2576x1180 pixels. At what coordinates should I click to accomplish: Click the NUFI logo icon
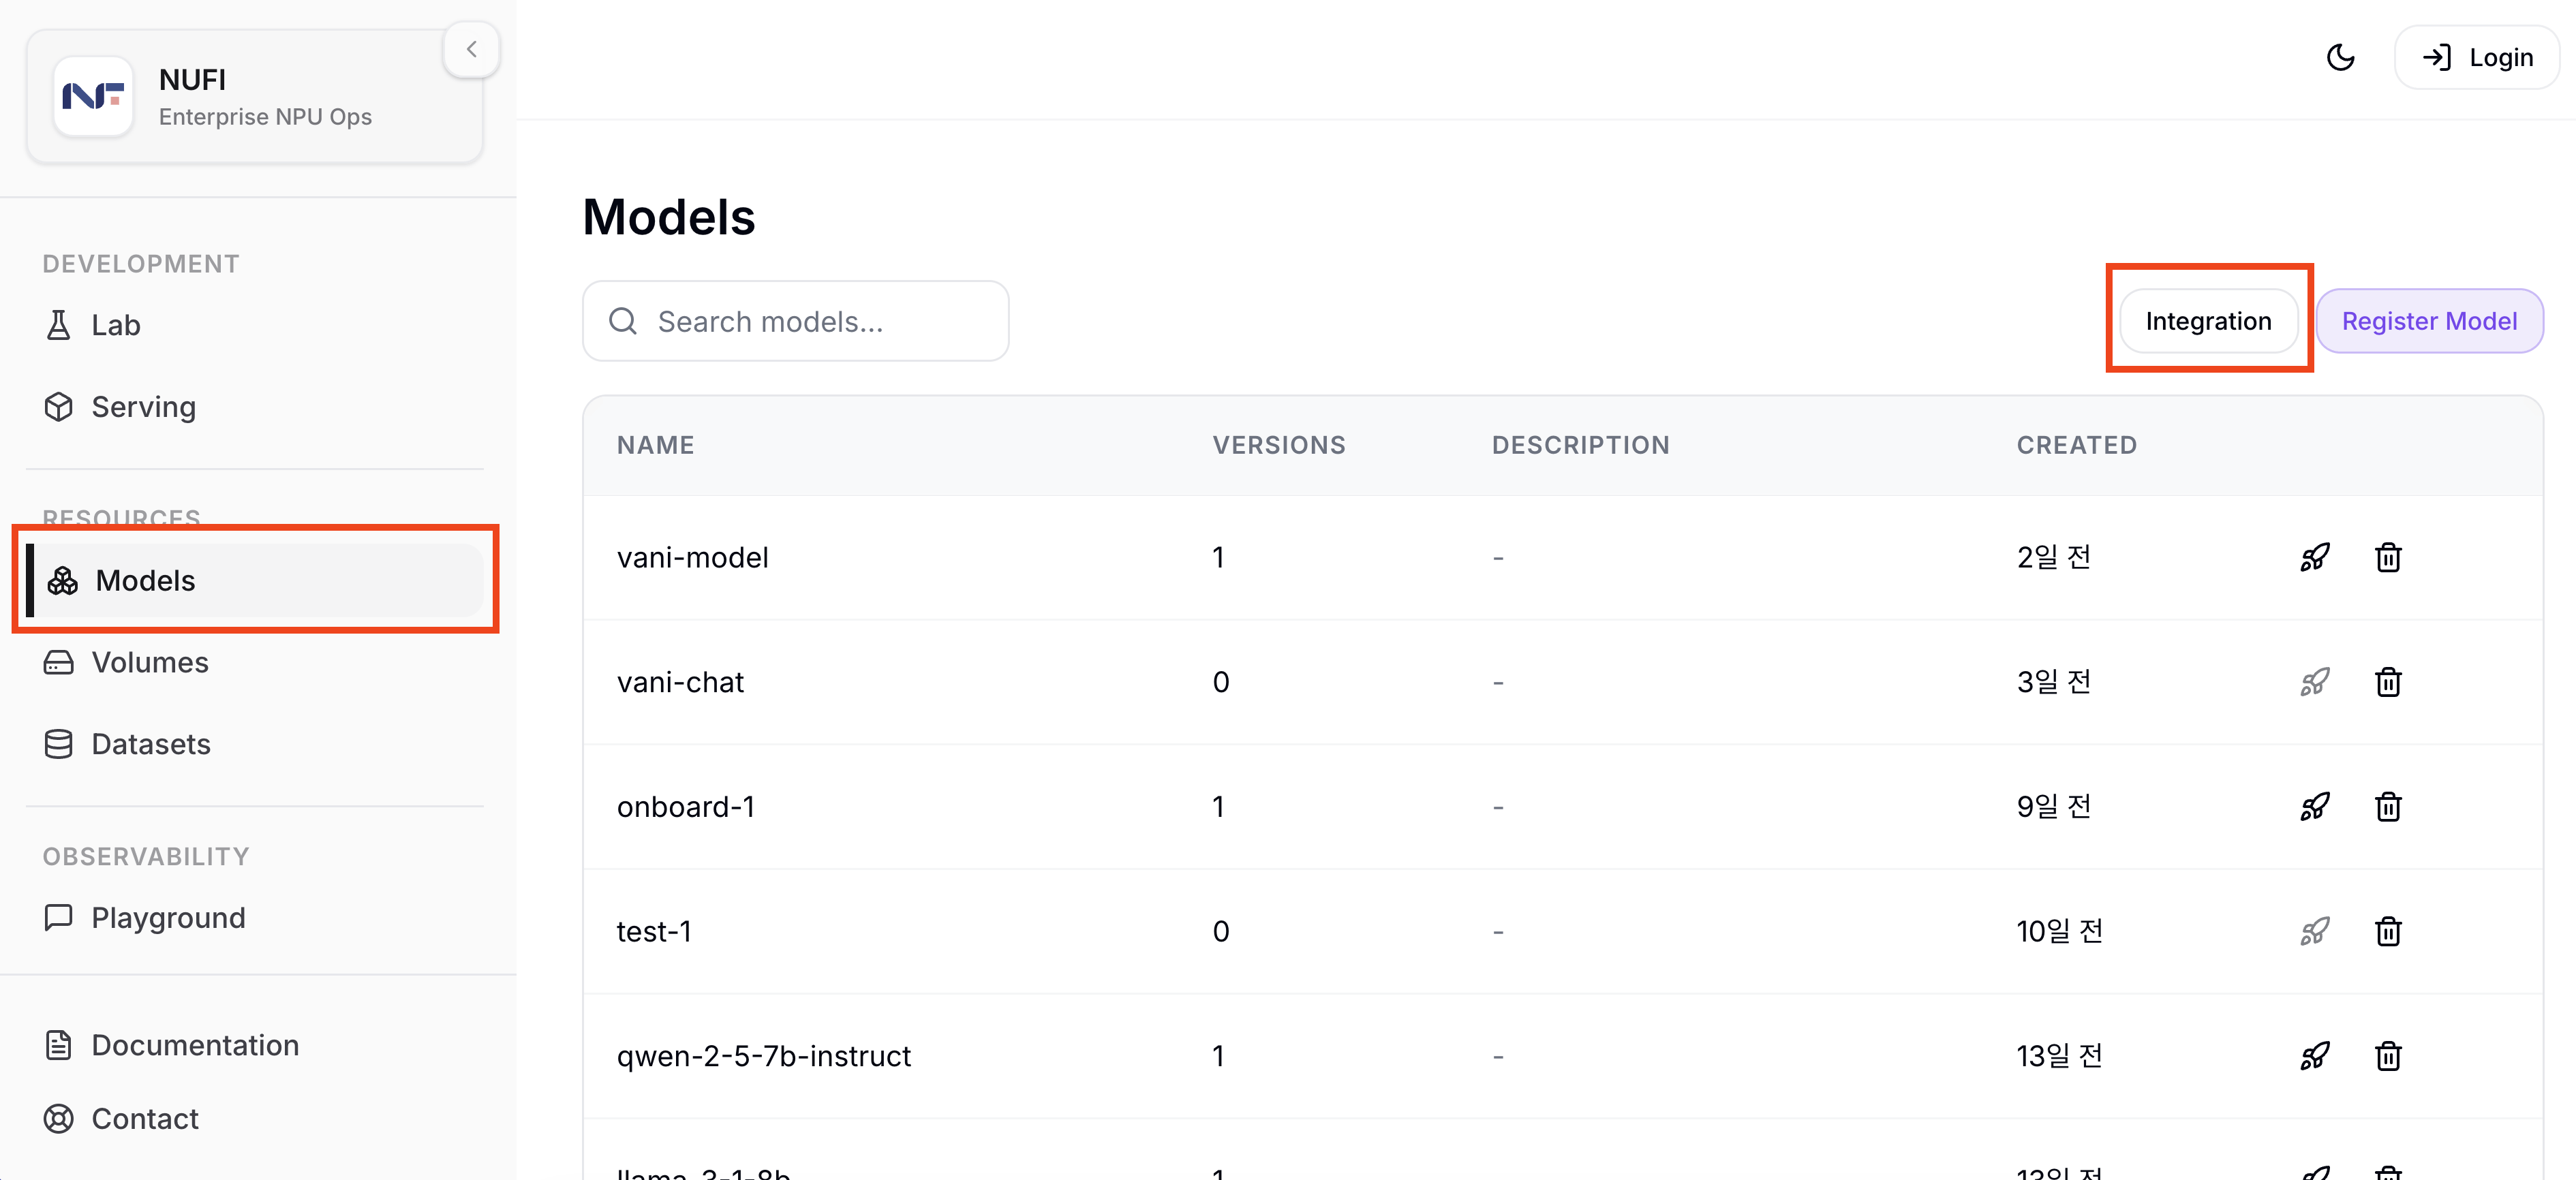click(93, 96)
